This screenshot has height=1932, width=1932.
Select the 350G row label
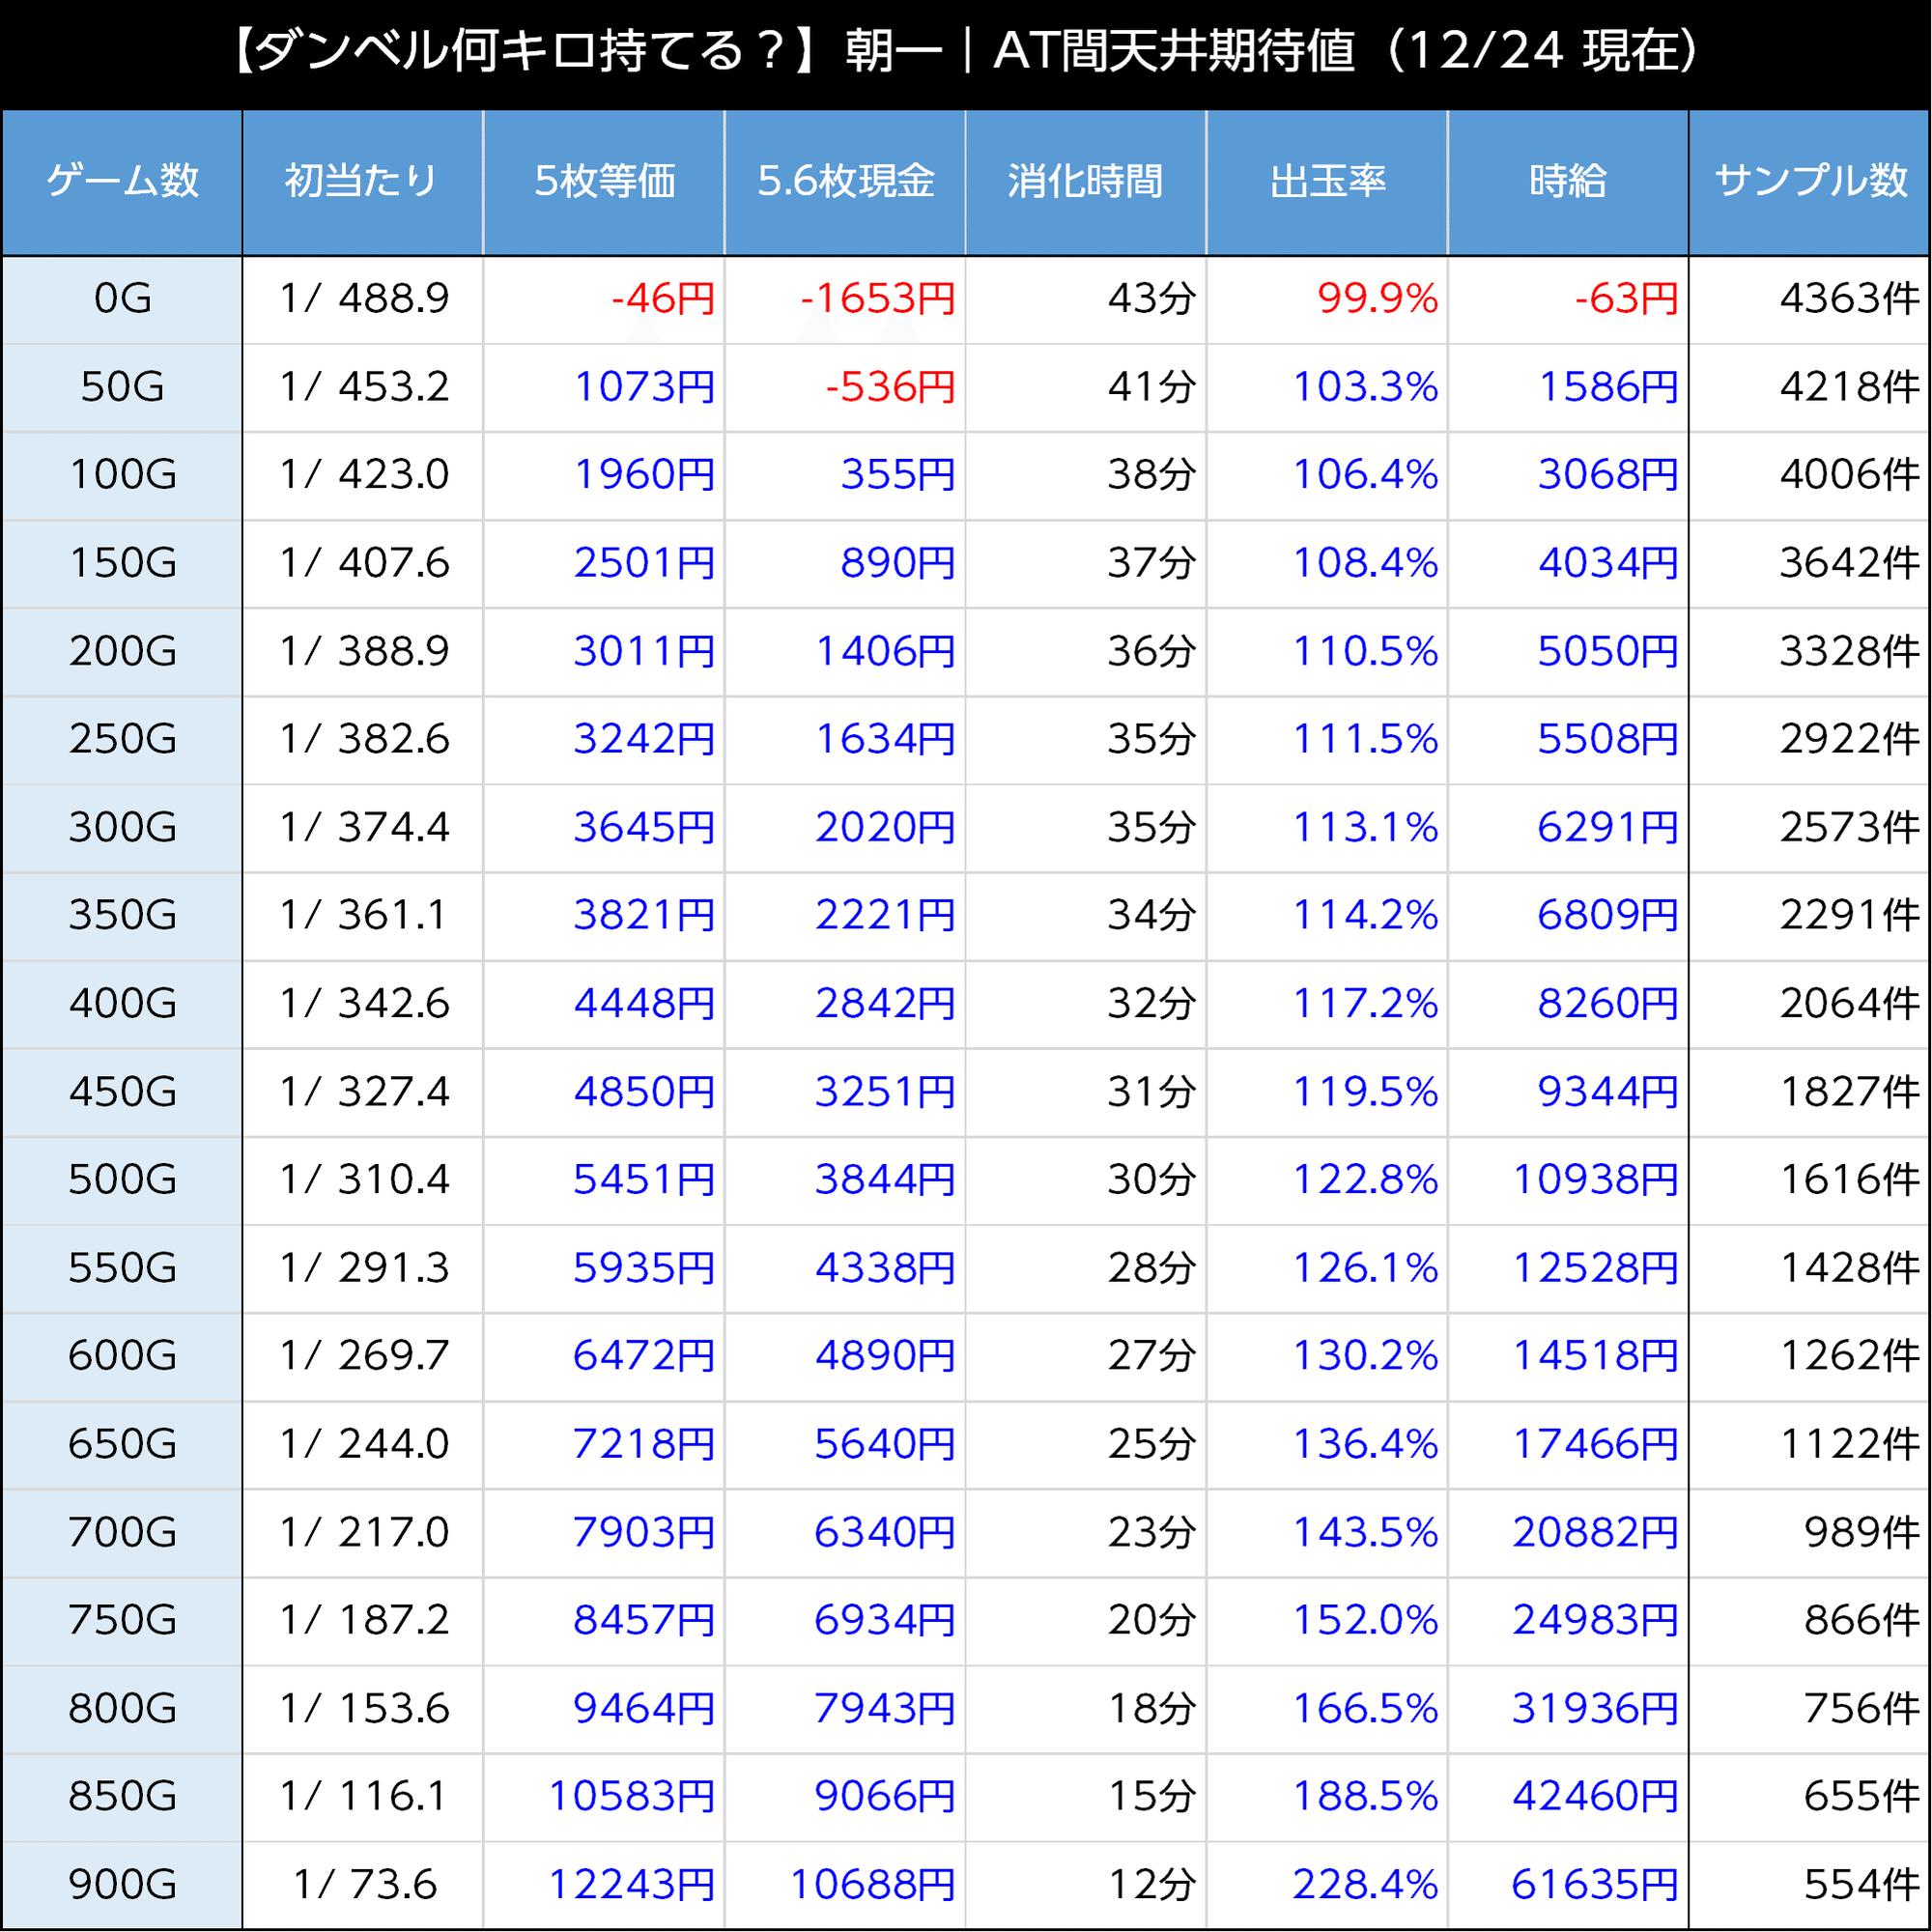point(122,917)
